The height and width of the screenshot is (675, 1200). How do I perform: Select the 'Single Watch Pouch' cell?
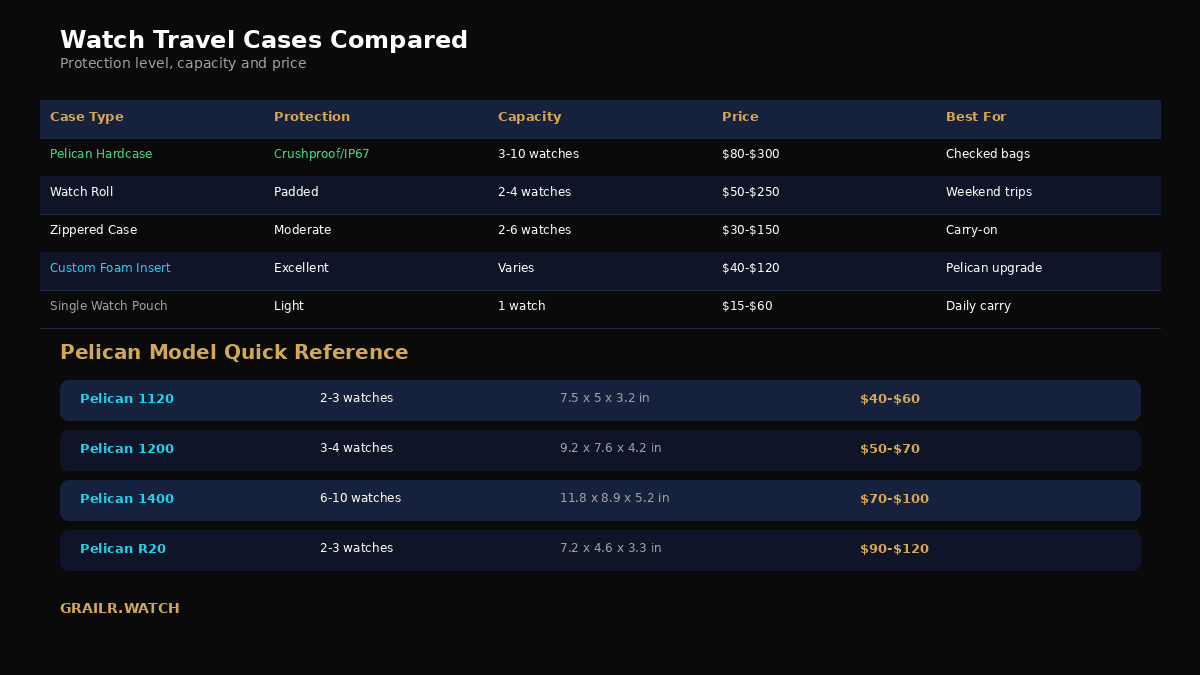tap(109, 306)
